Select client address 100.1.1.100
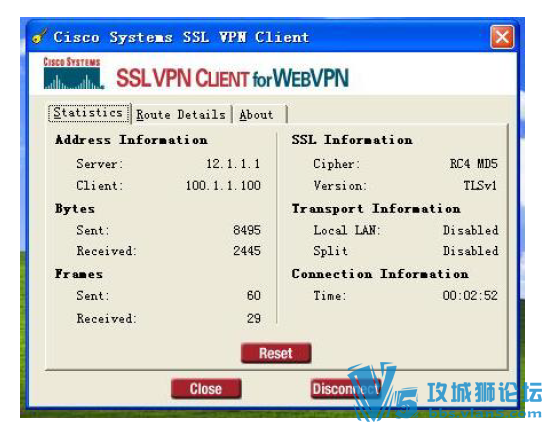The height and width of the screenshot is (427, 547). (x=223, y=185)
